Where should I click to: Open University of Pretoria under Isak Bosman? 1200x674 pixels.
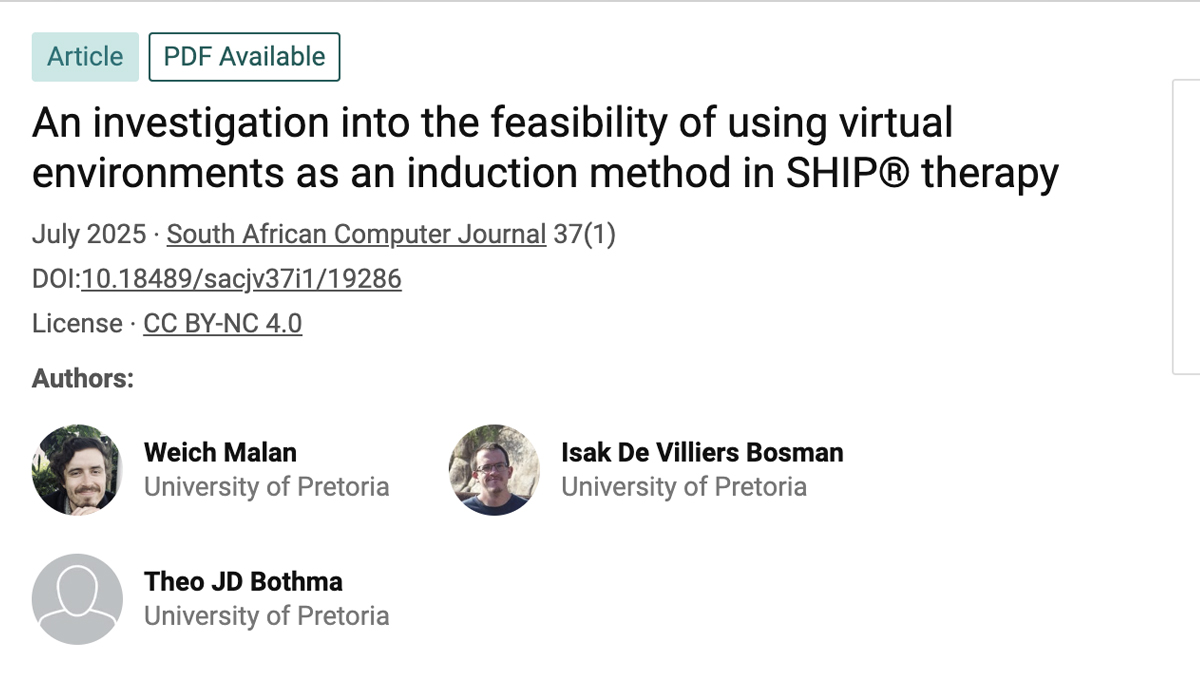[684, 487]
